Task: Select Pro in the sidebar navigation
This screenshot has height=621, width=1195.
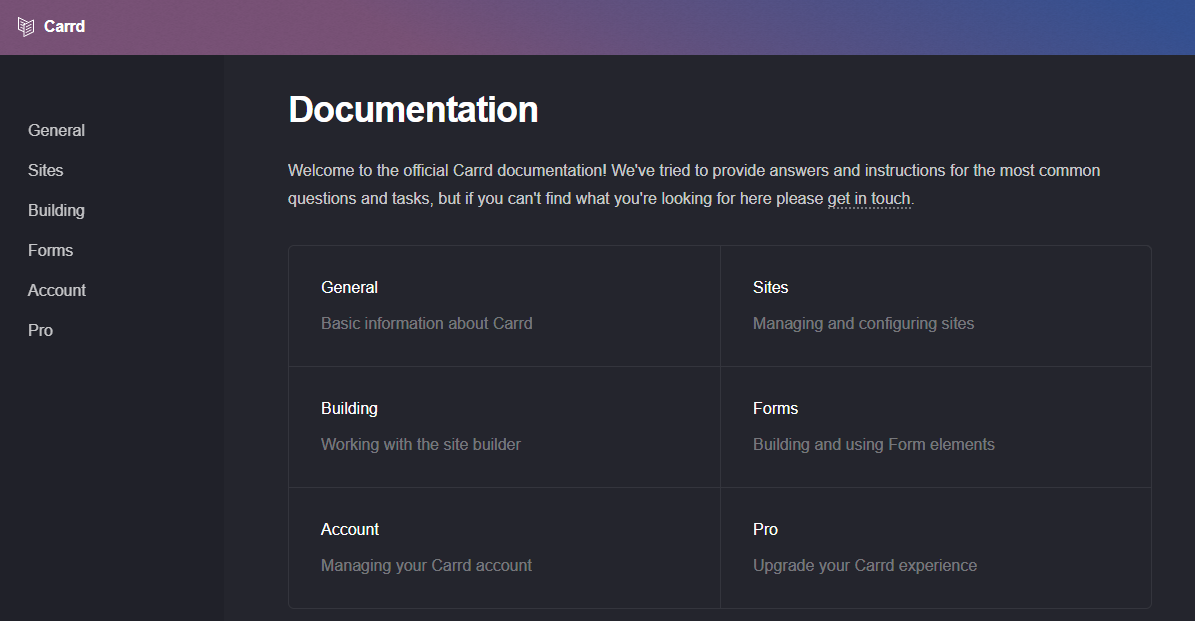Action: click(40, 330)
